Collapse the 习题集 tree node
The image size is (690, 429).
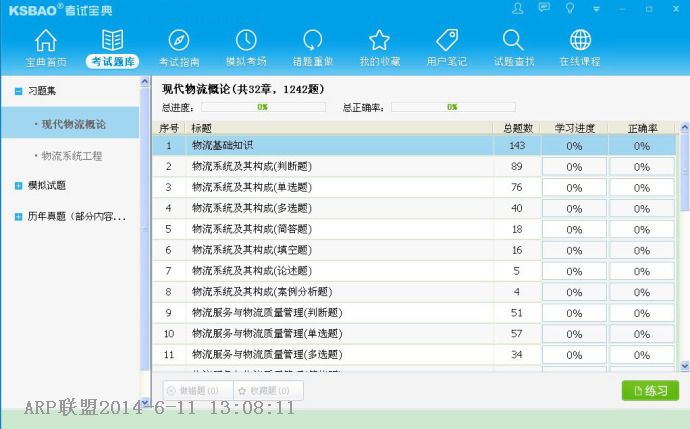(18, 91)
